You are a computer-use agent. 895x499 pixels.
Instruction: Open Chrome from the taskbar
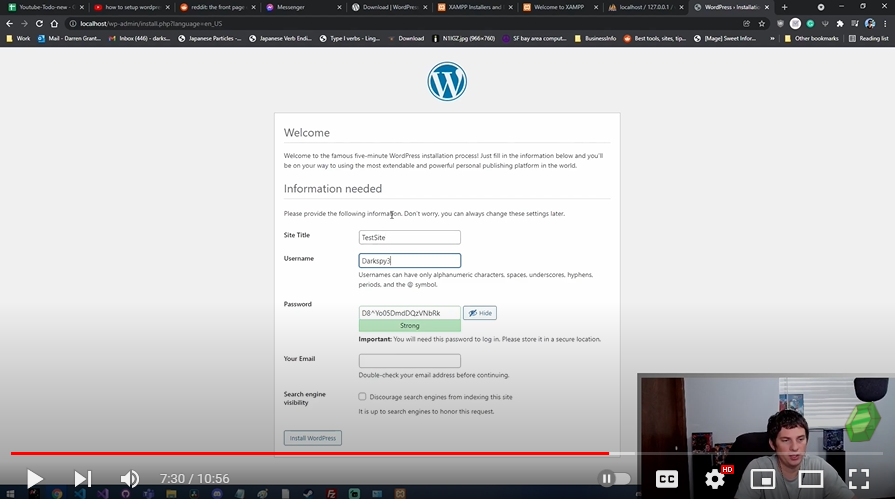[57, 494]
